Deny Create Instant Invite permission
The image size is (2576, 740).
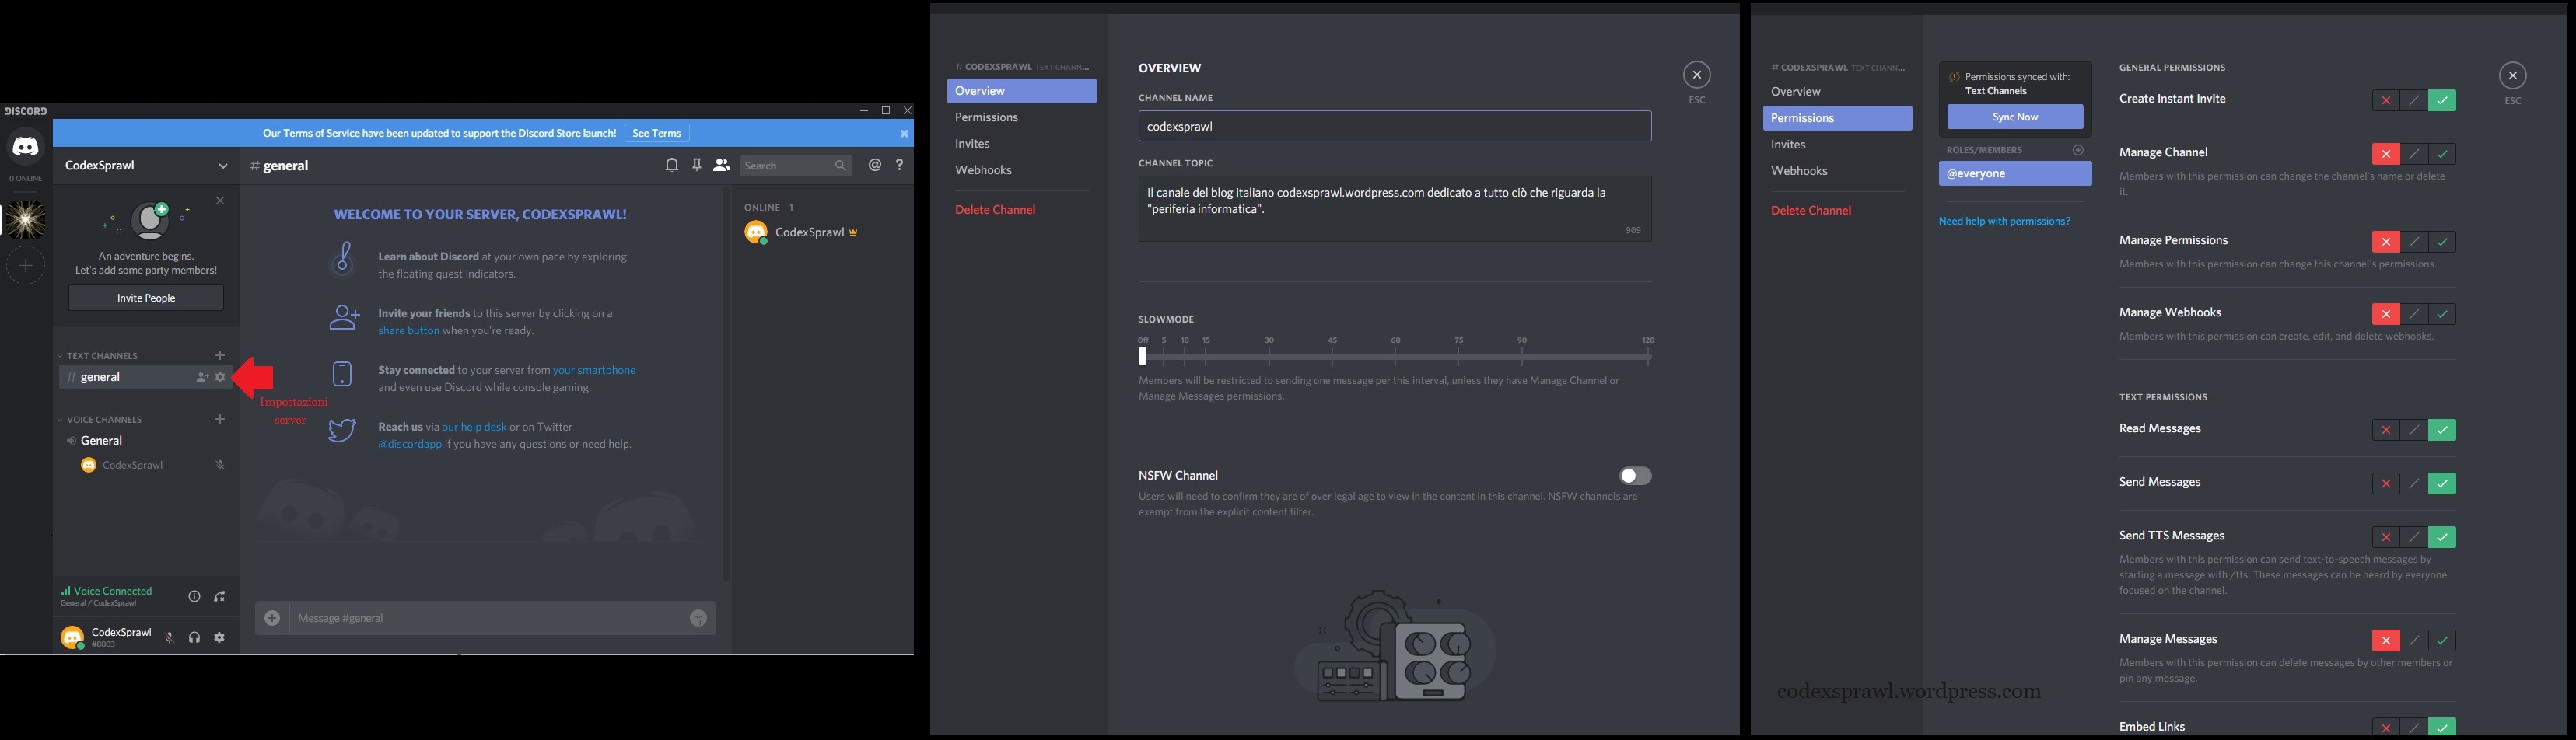tap(2385, 100)
